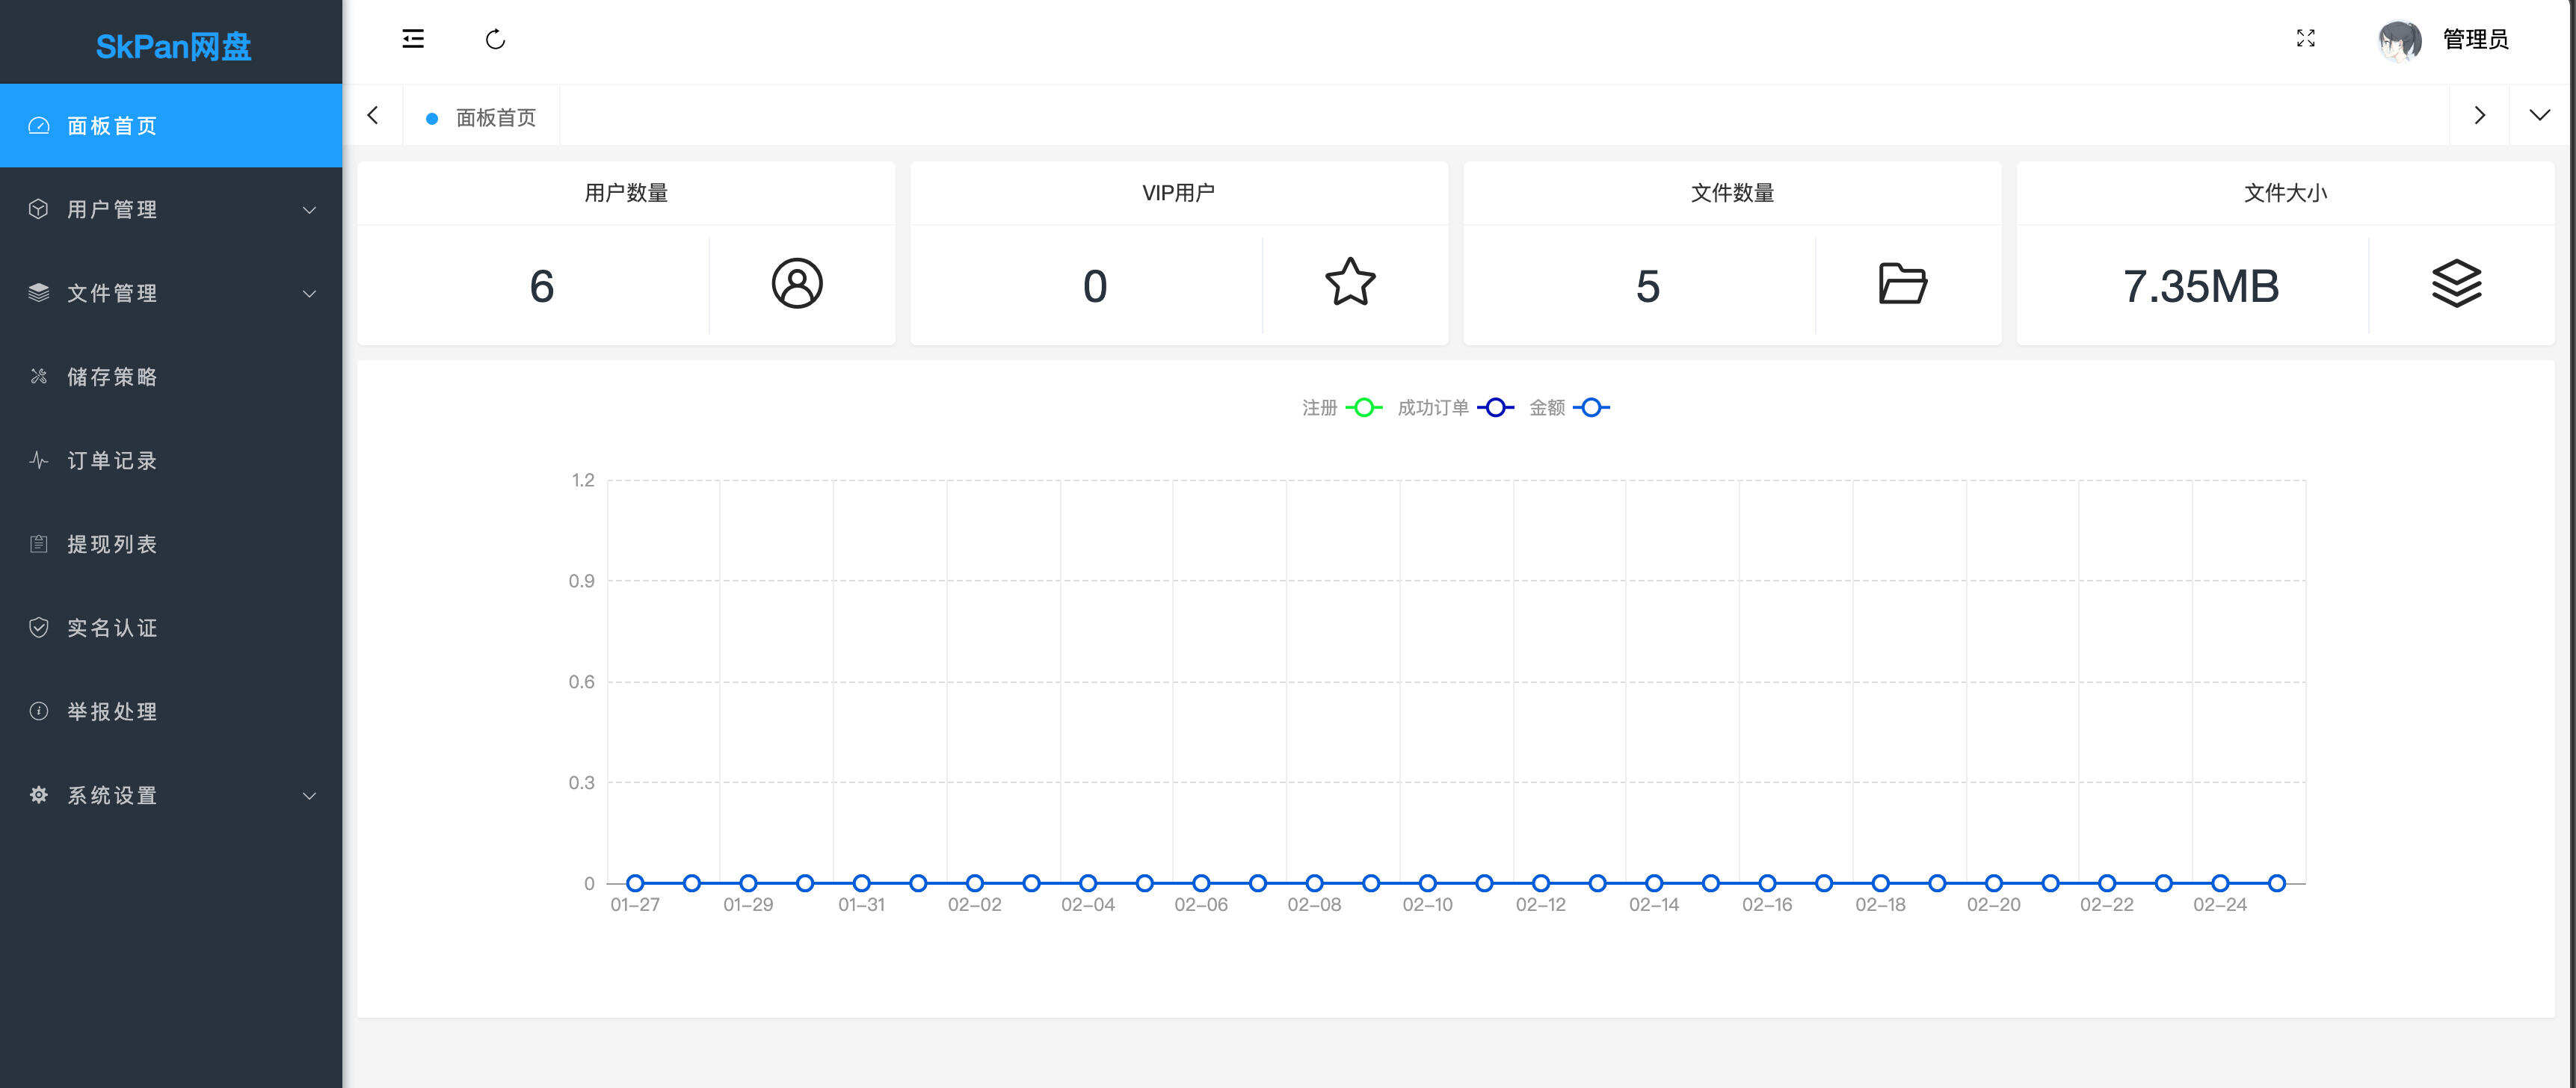Enter fullscreen using the expand icon

pyautogui.click(x=2305, y=39)
